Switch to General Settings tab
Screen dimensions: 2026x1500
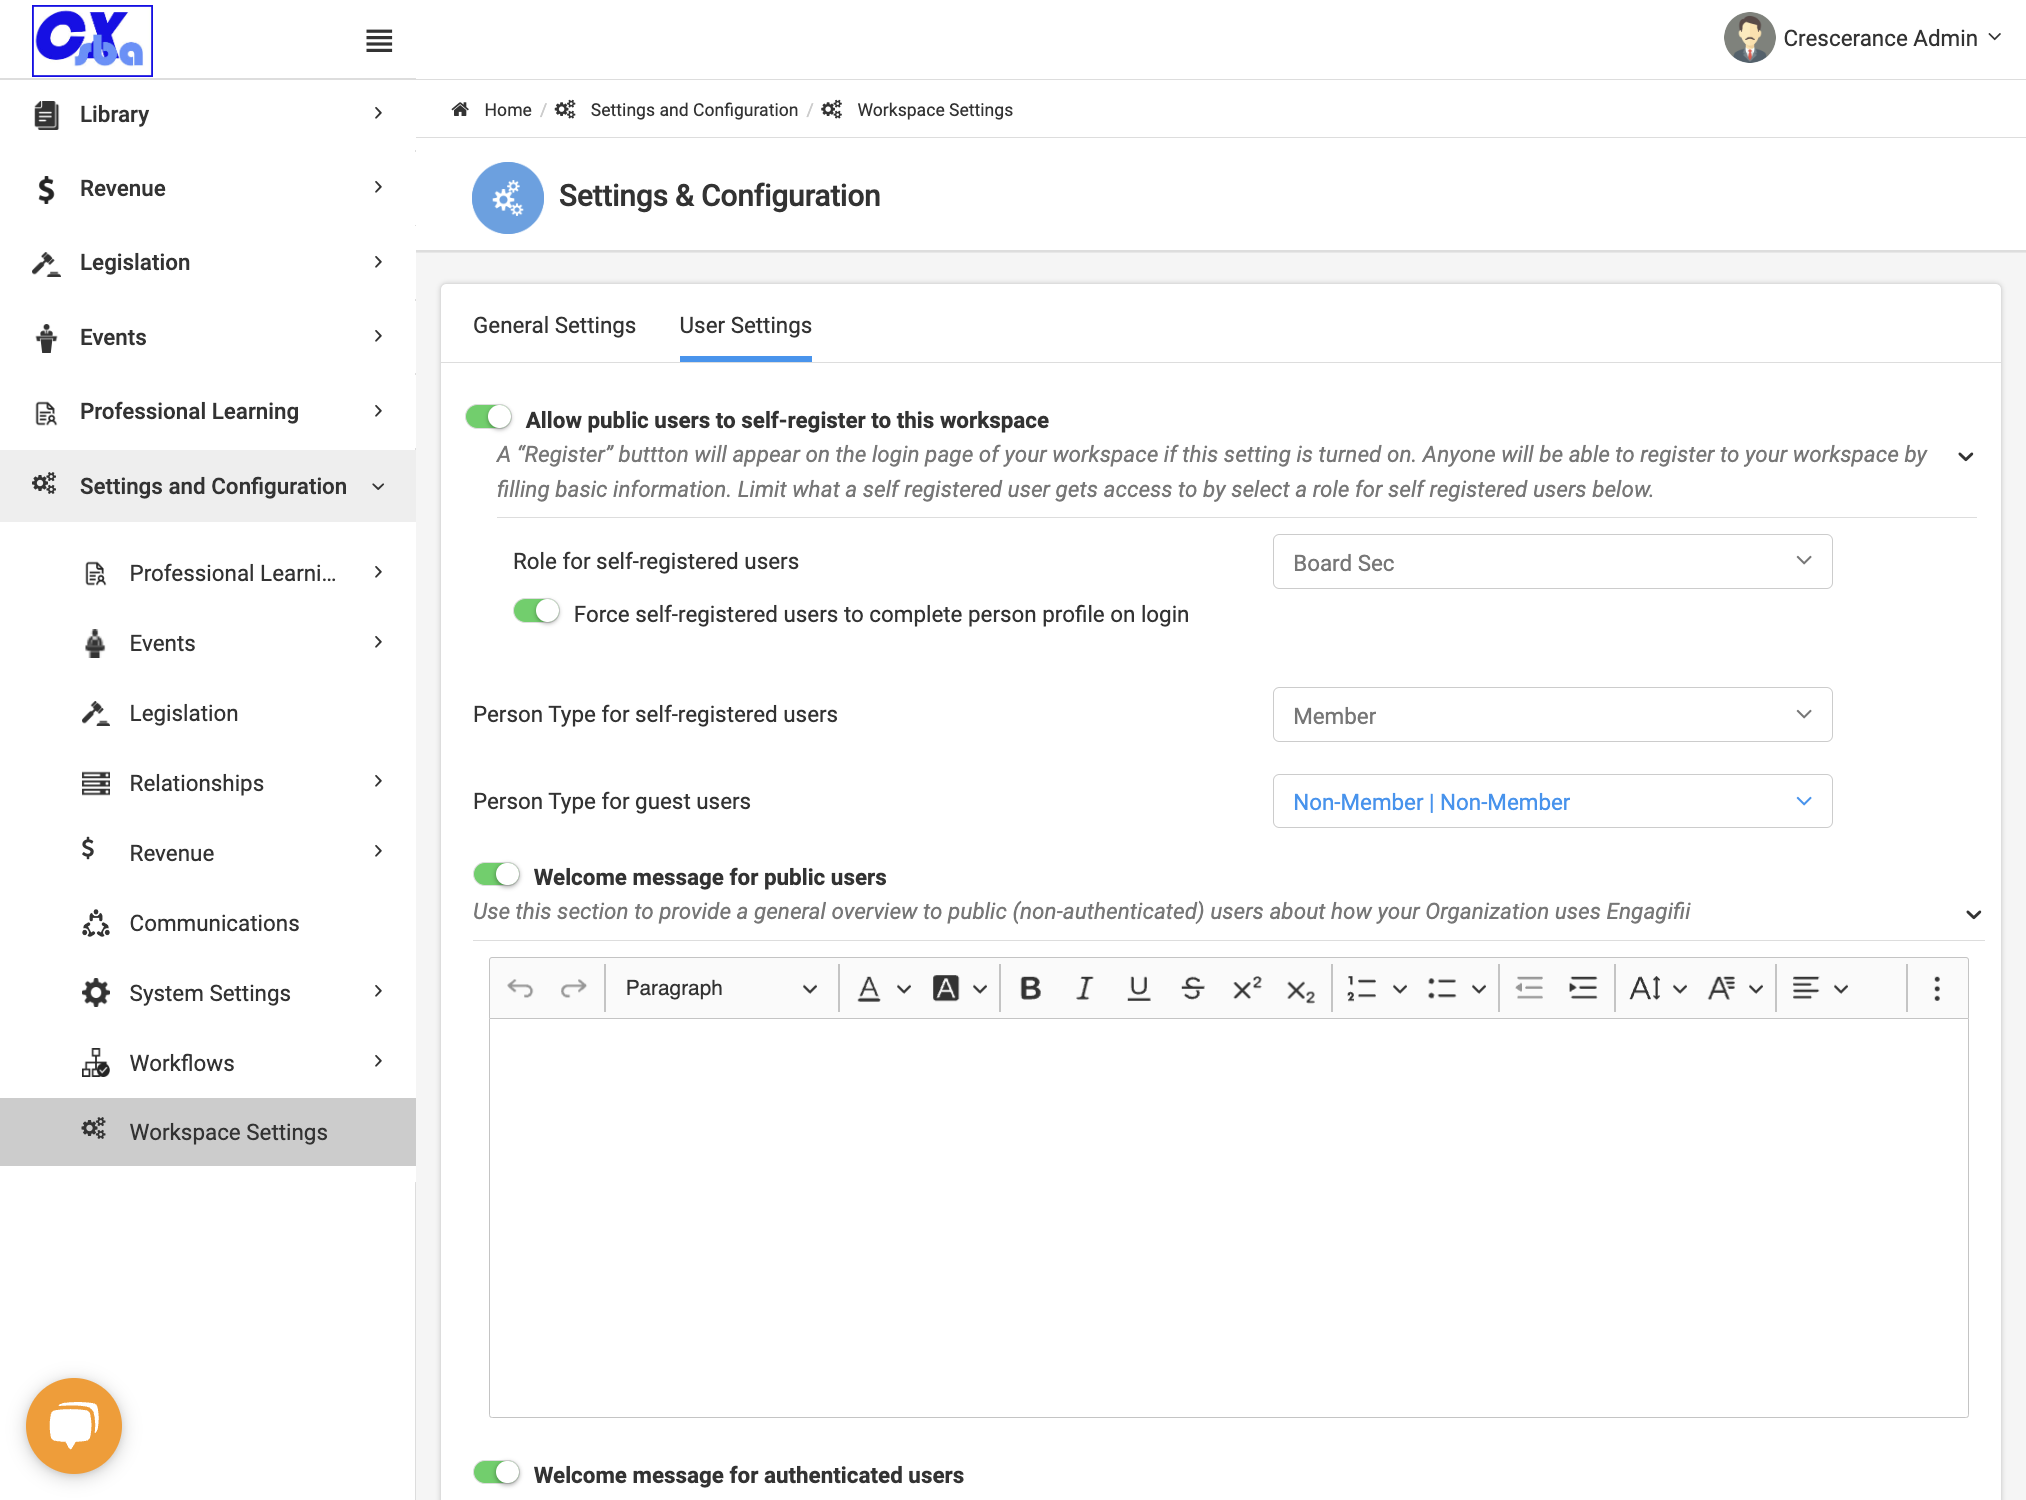click(554, 326)
